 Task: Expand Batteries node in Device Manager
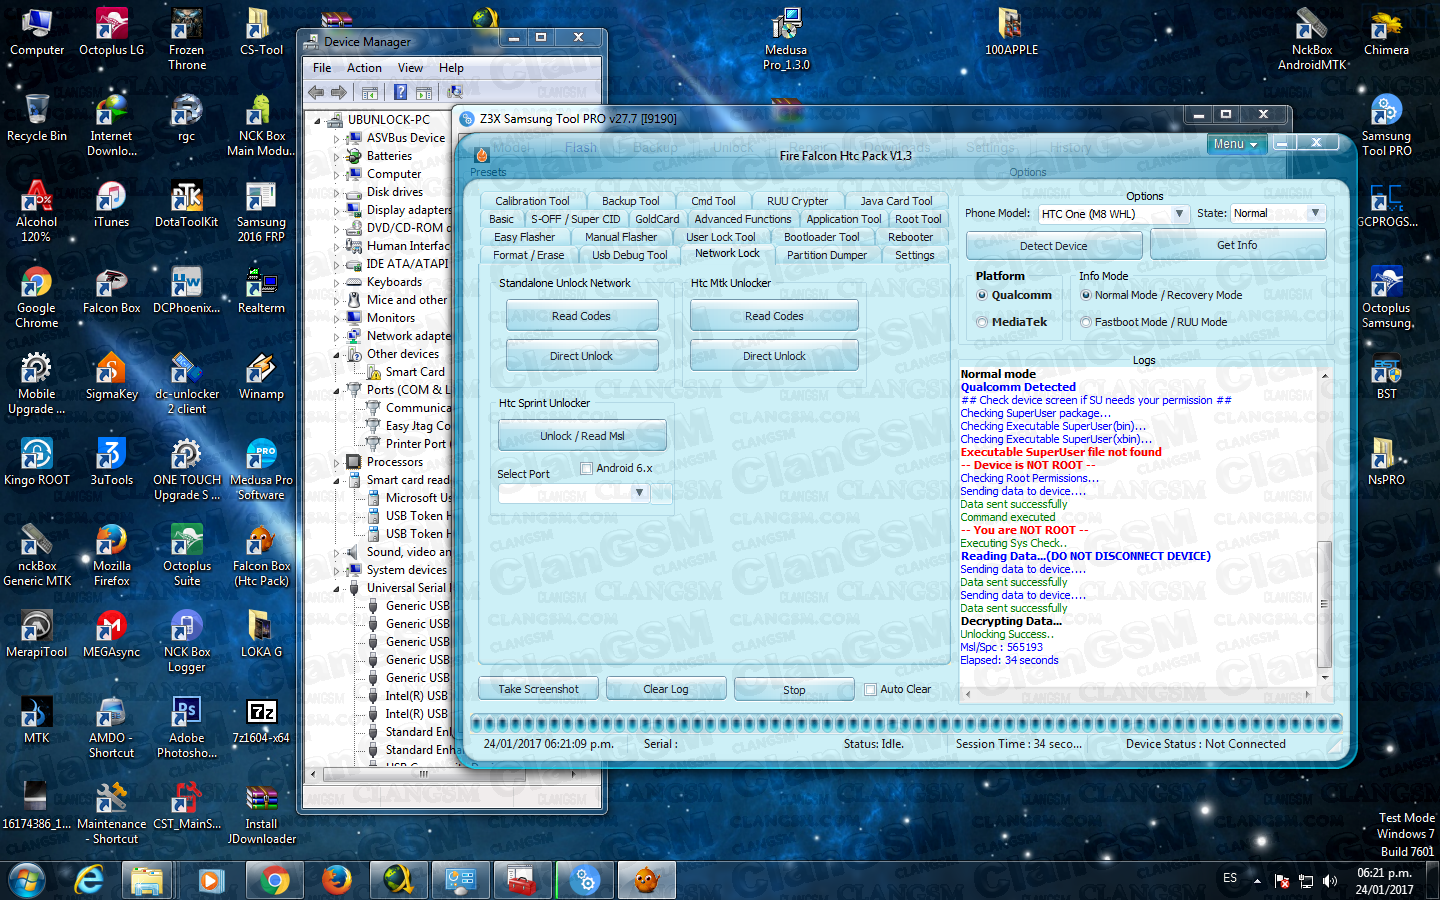(337, 156)
